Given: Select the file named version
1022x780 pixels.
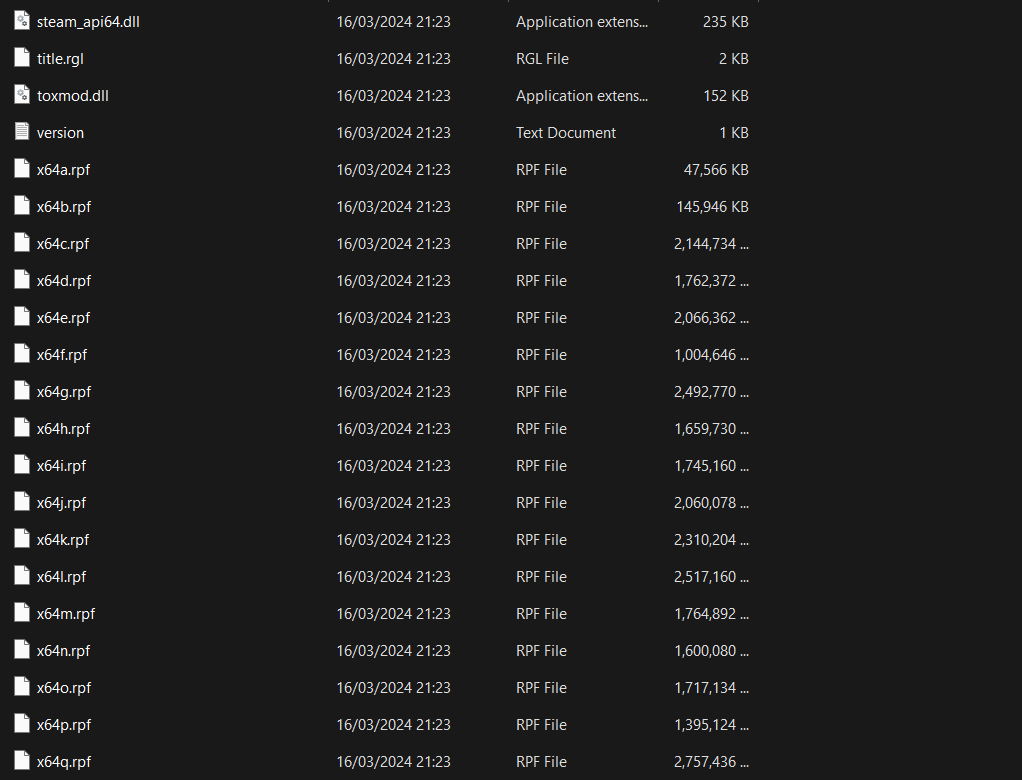Looking at the screenshot, I should coord(60,133).
